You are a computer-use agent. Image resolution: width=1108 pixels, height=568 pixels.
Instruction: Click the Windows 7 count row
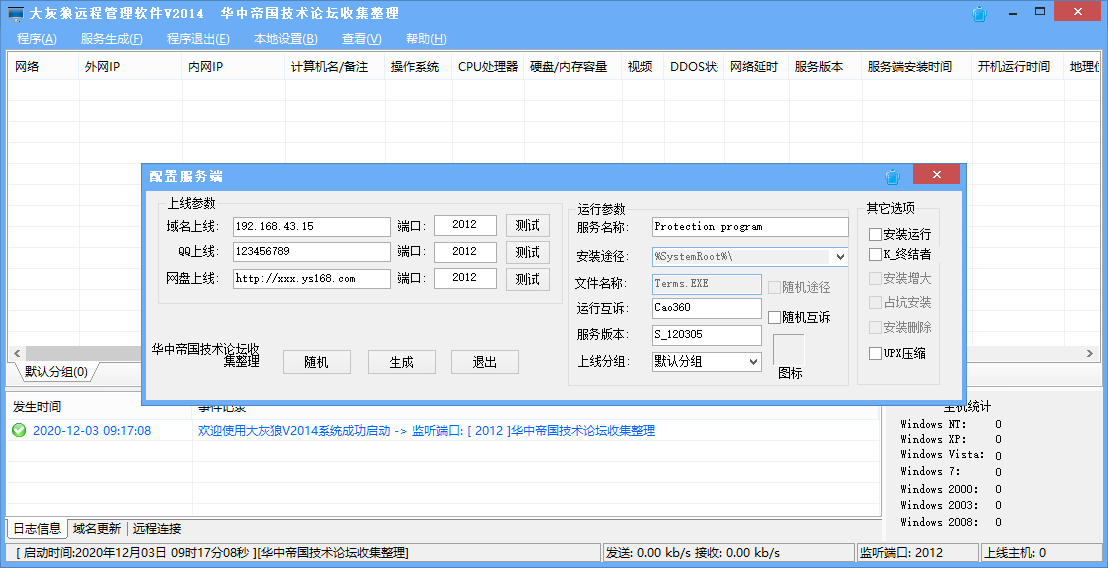(950, 471)
